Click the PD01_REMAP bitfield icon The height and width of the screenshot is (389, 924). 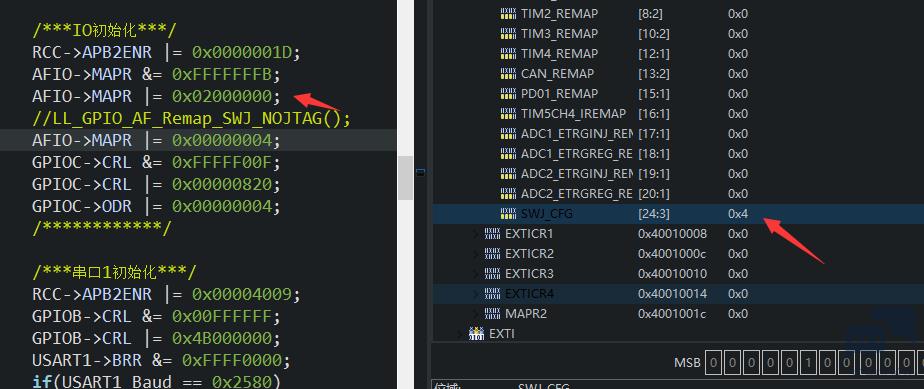click(508, 94)
